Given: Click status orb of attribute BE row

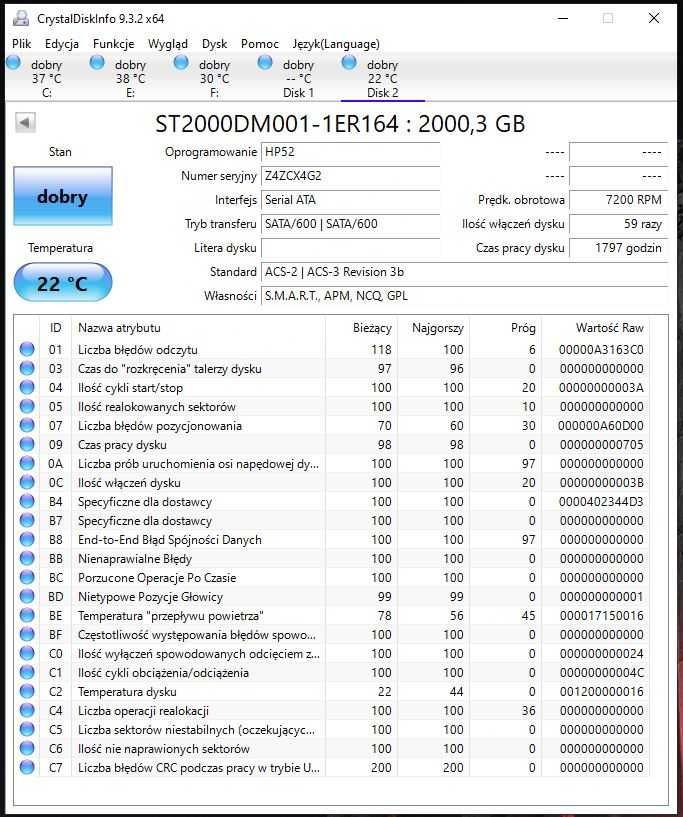Looking at the screenshot, I should pos(27,615).
